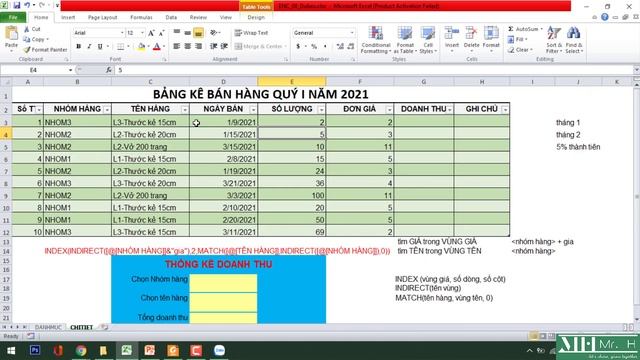Viewport: 640px width, 360px height.
Task: Click the dollar accounting format icon
Action: pos(298,47)
